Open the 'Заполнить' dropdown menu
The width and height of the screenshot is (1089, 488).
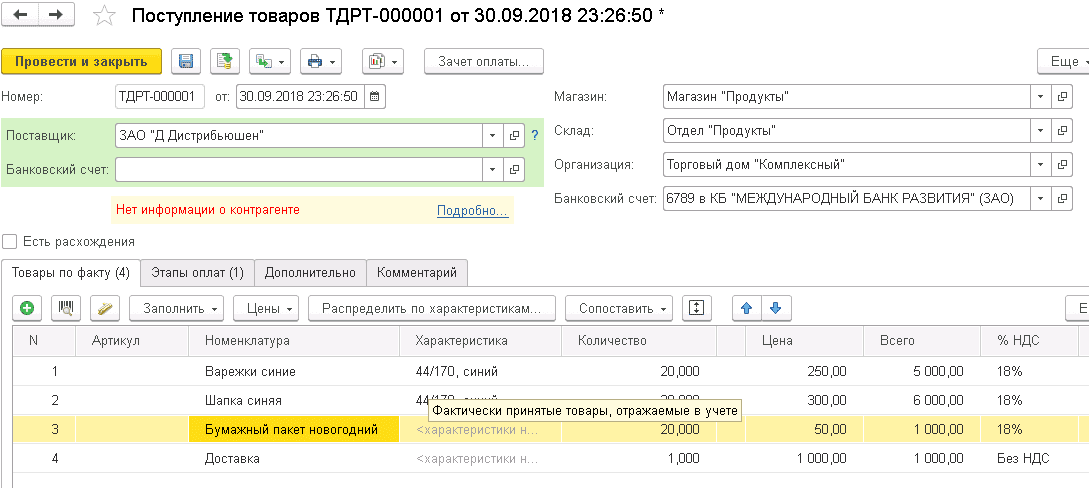click(x=179, y=308)
